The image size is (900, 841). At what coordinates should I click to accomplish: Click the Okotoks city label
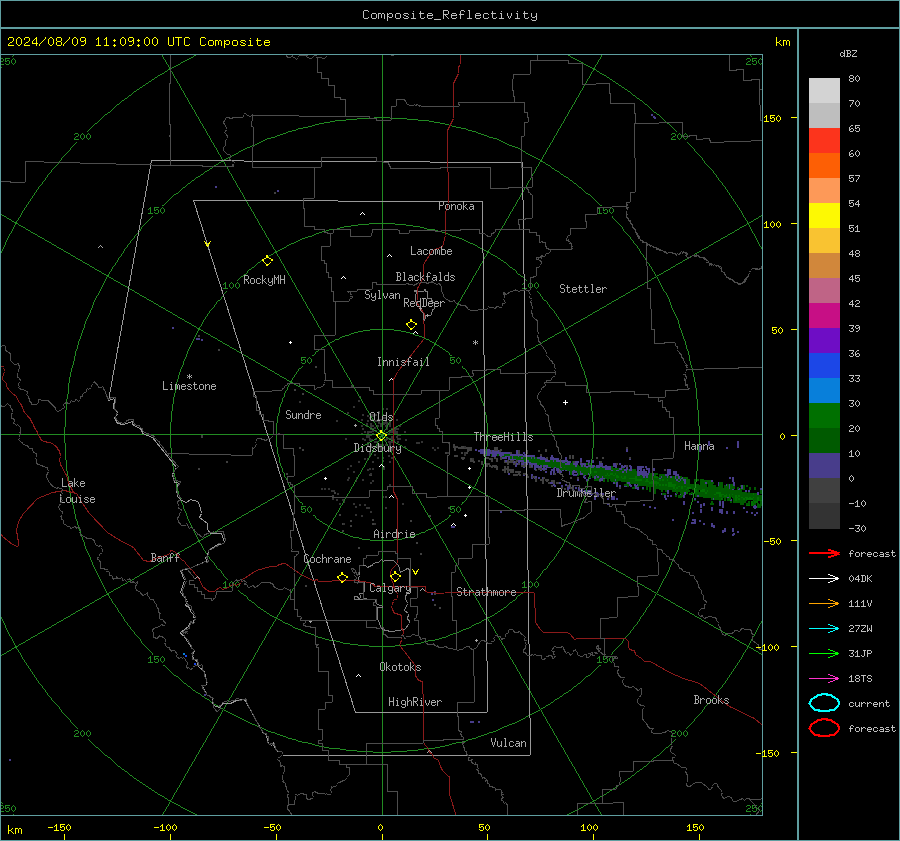(400, 666)
